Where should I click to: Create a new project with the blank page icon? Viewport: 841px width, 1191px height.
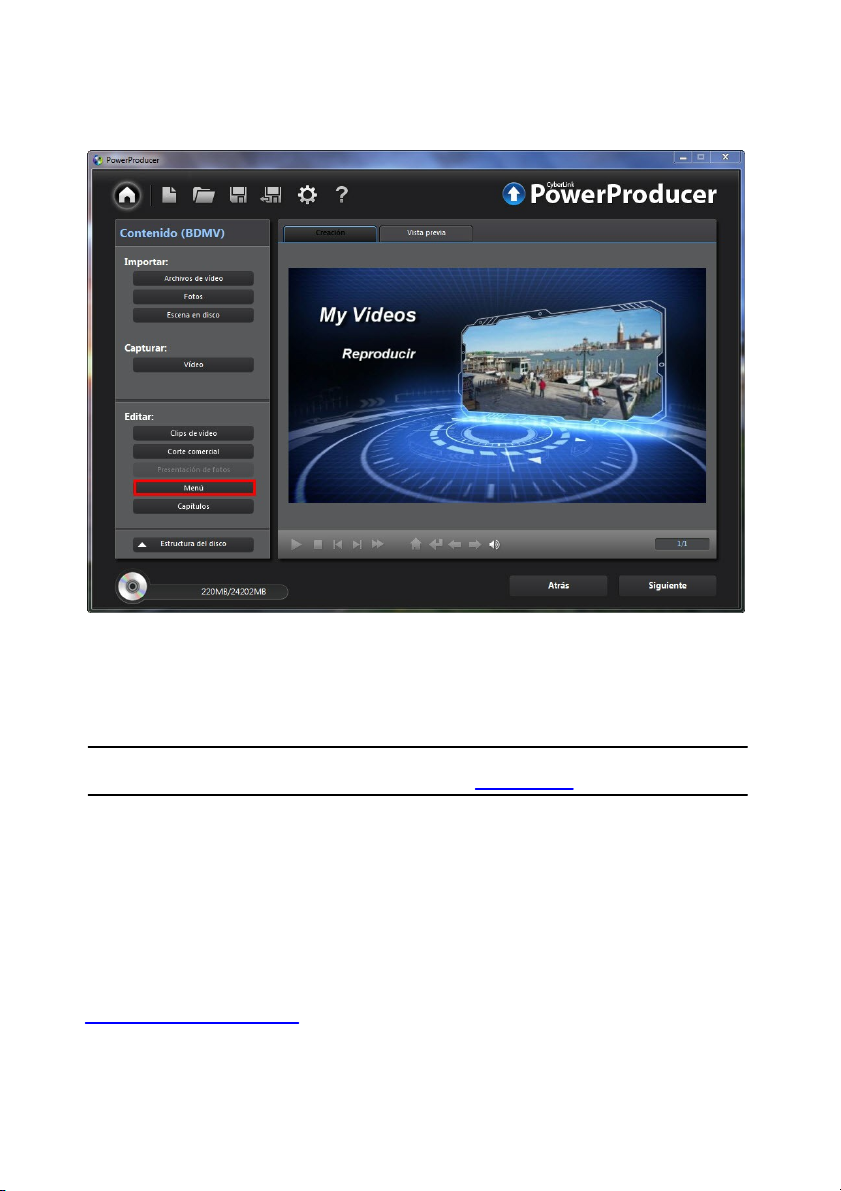[x=171, y=195]
